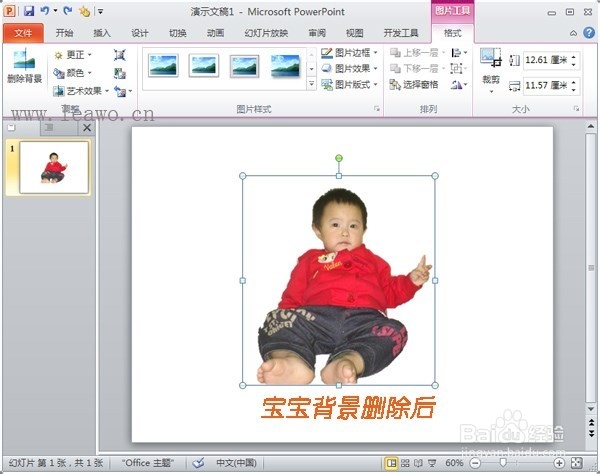Collapse the ribbon with the caret icon
Viewport: 600px width, 474px height.
(x=573, y=33)
